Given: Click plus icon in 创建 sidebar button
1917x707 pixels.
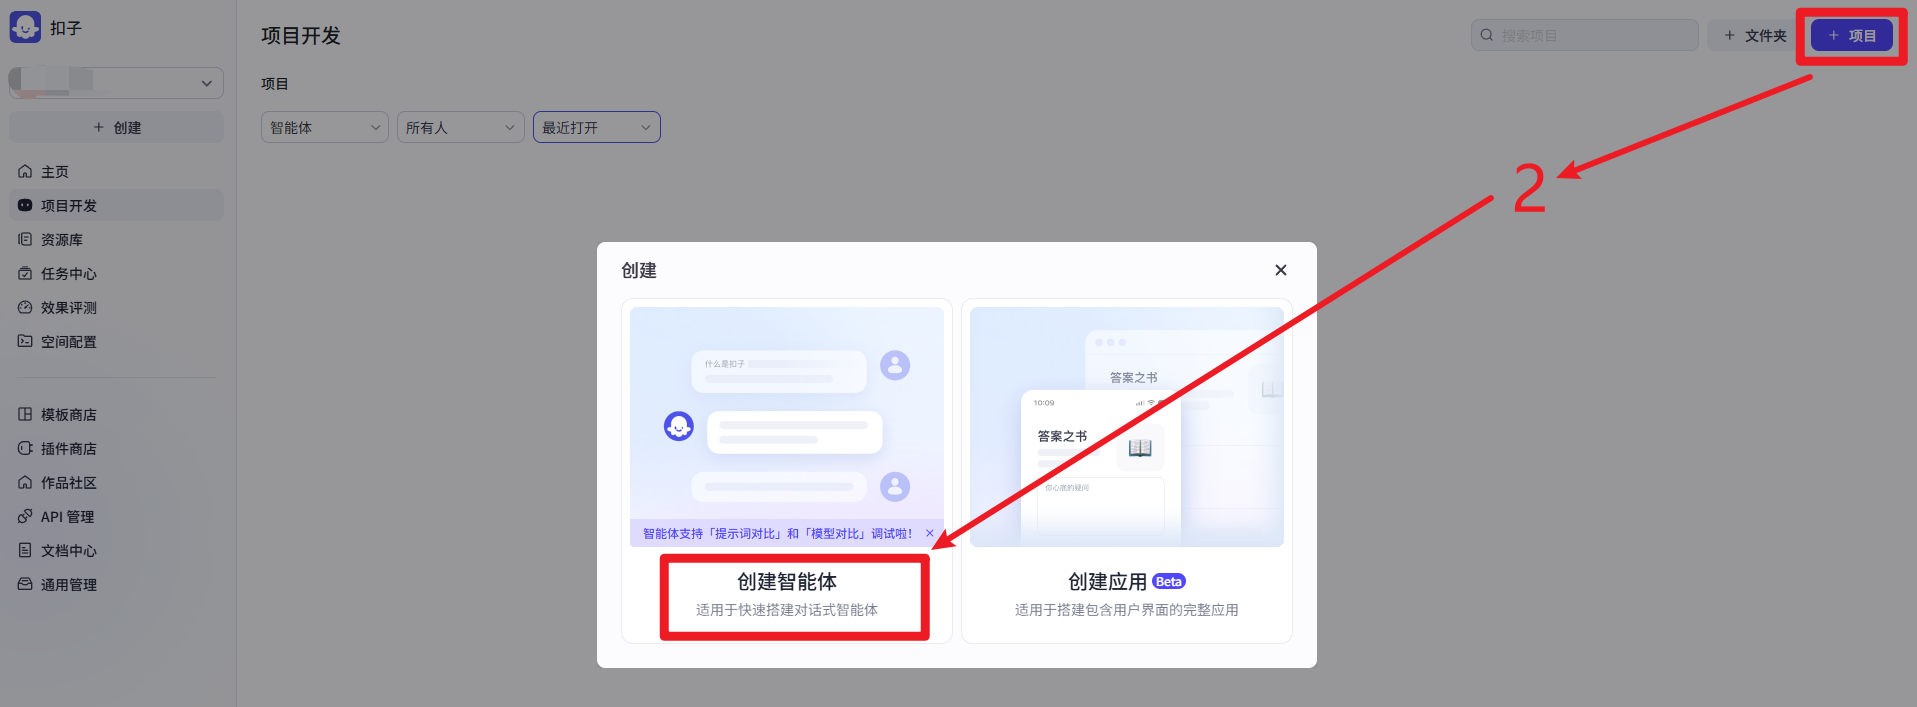Looking at the screenshot, I should [x=98, y=128].
